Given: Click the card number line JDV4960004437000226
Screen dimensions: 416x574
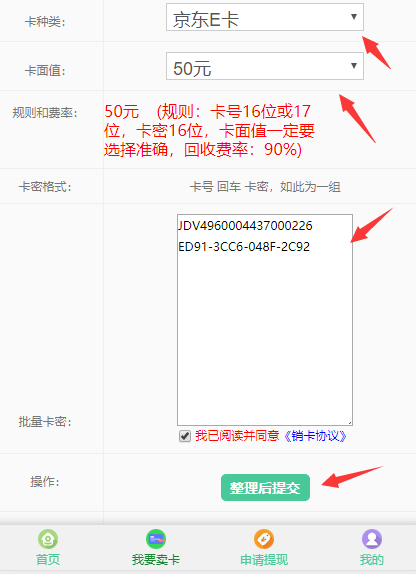Looking at the screenshot, I should 245,226.
